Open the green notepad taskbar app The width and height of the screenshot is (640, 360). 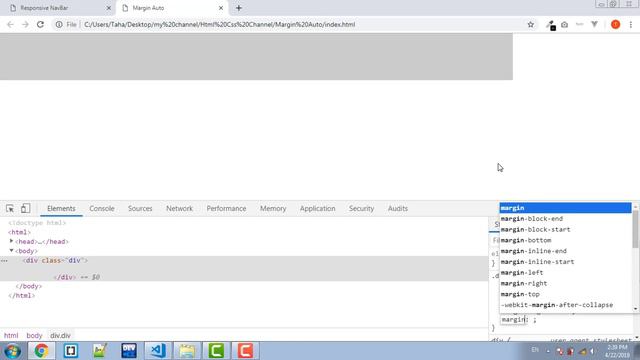point(100,351)
